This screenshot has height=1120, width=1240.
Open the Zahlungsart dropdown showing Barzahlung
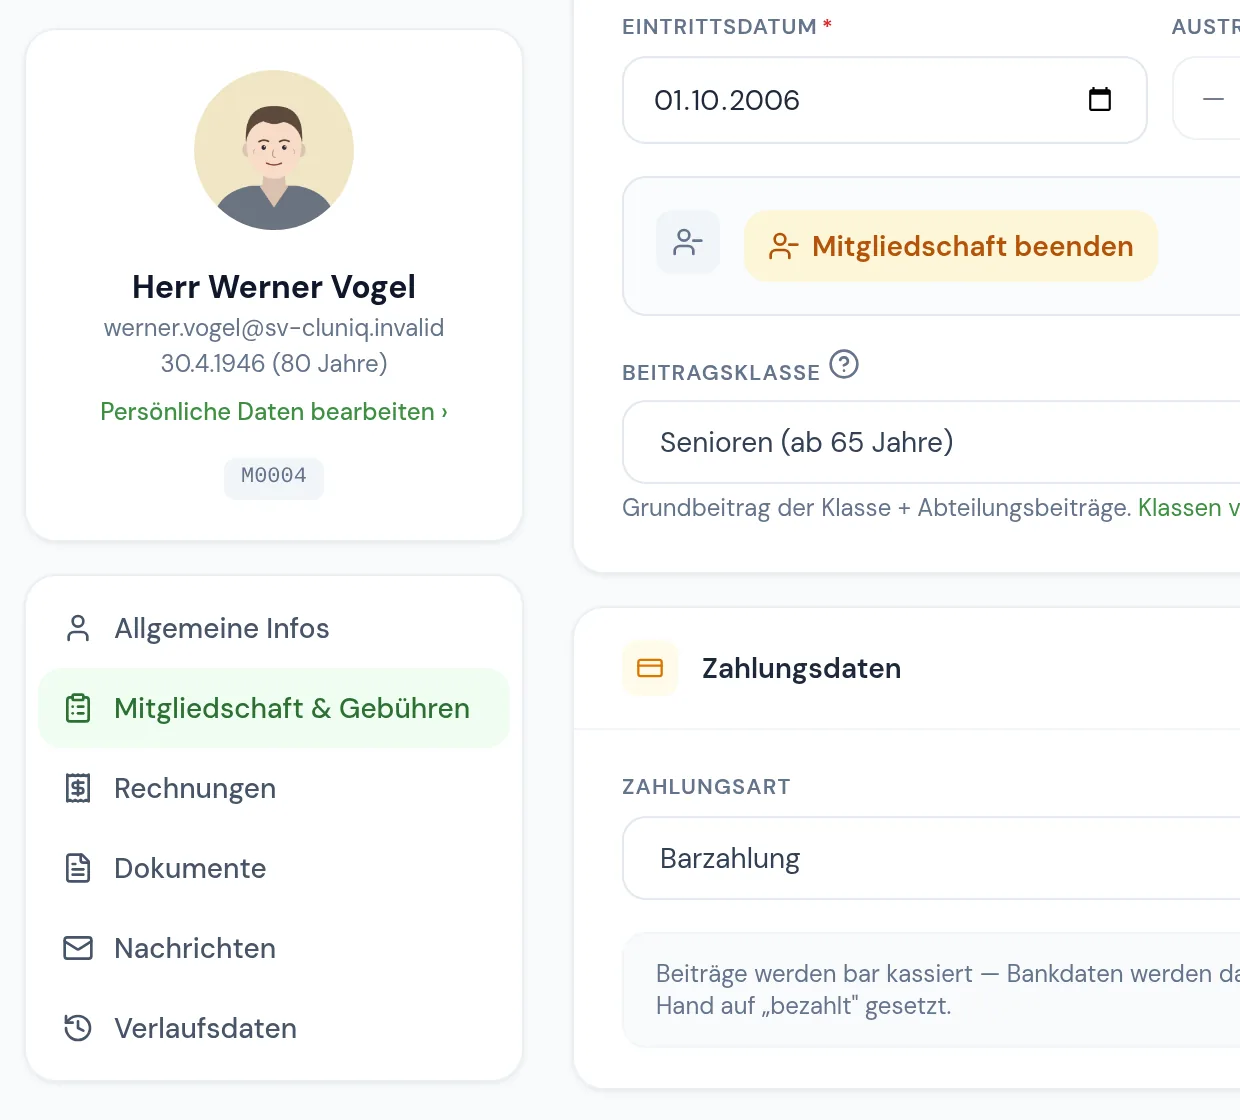coord(931,858)
